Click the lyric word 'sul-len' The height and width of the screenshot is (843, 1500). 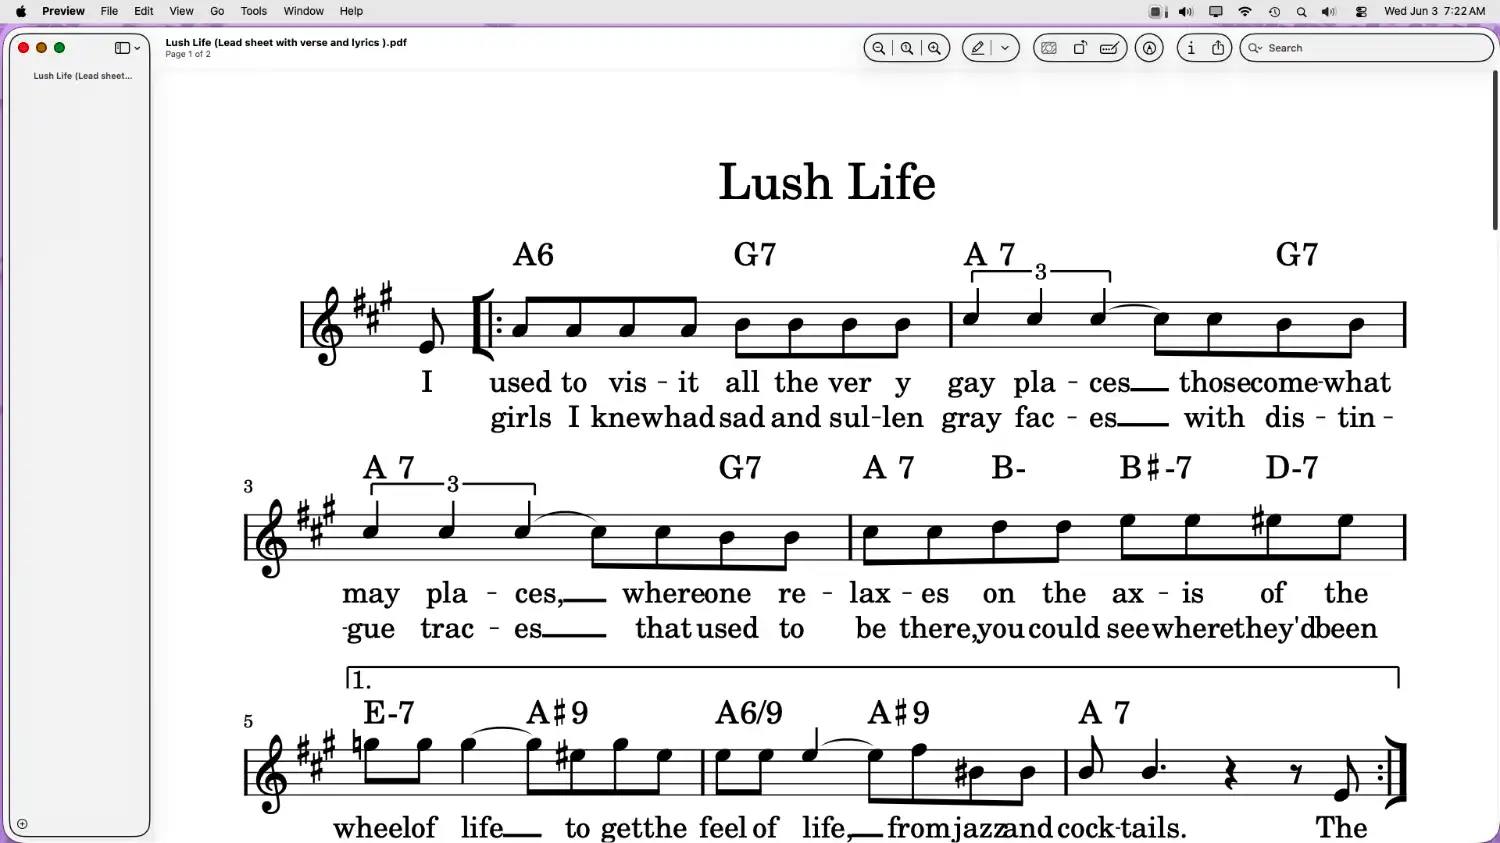(876, 417)
